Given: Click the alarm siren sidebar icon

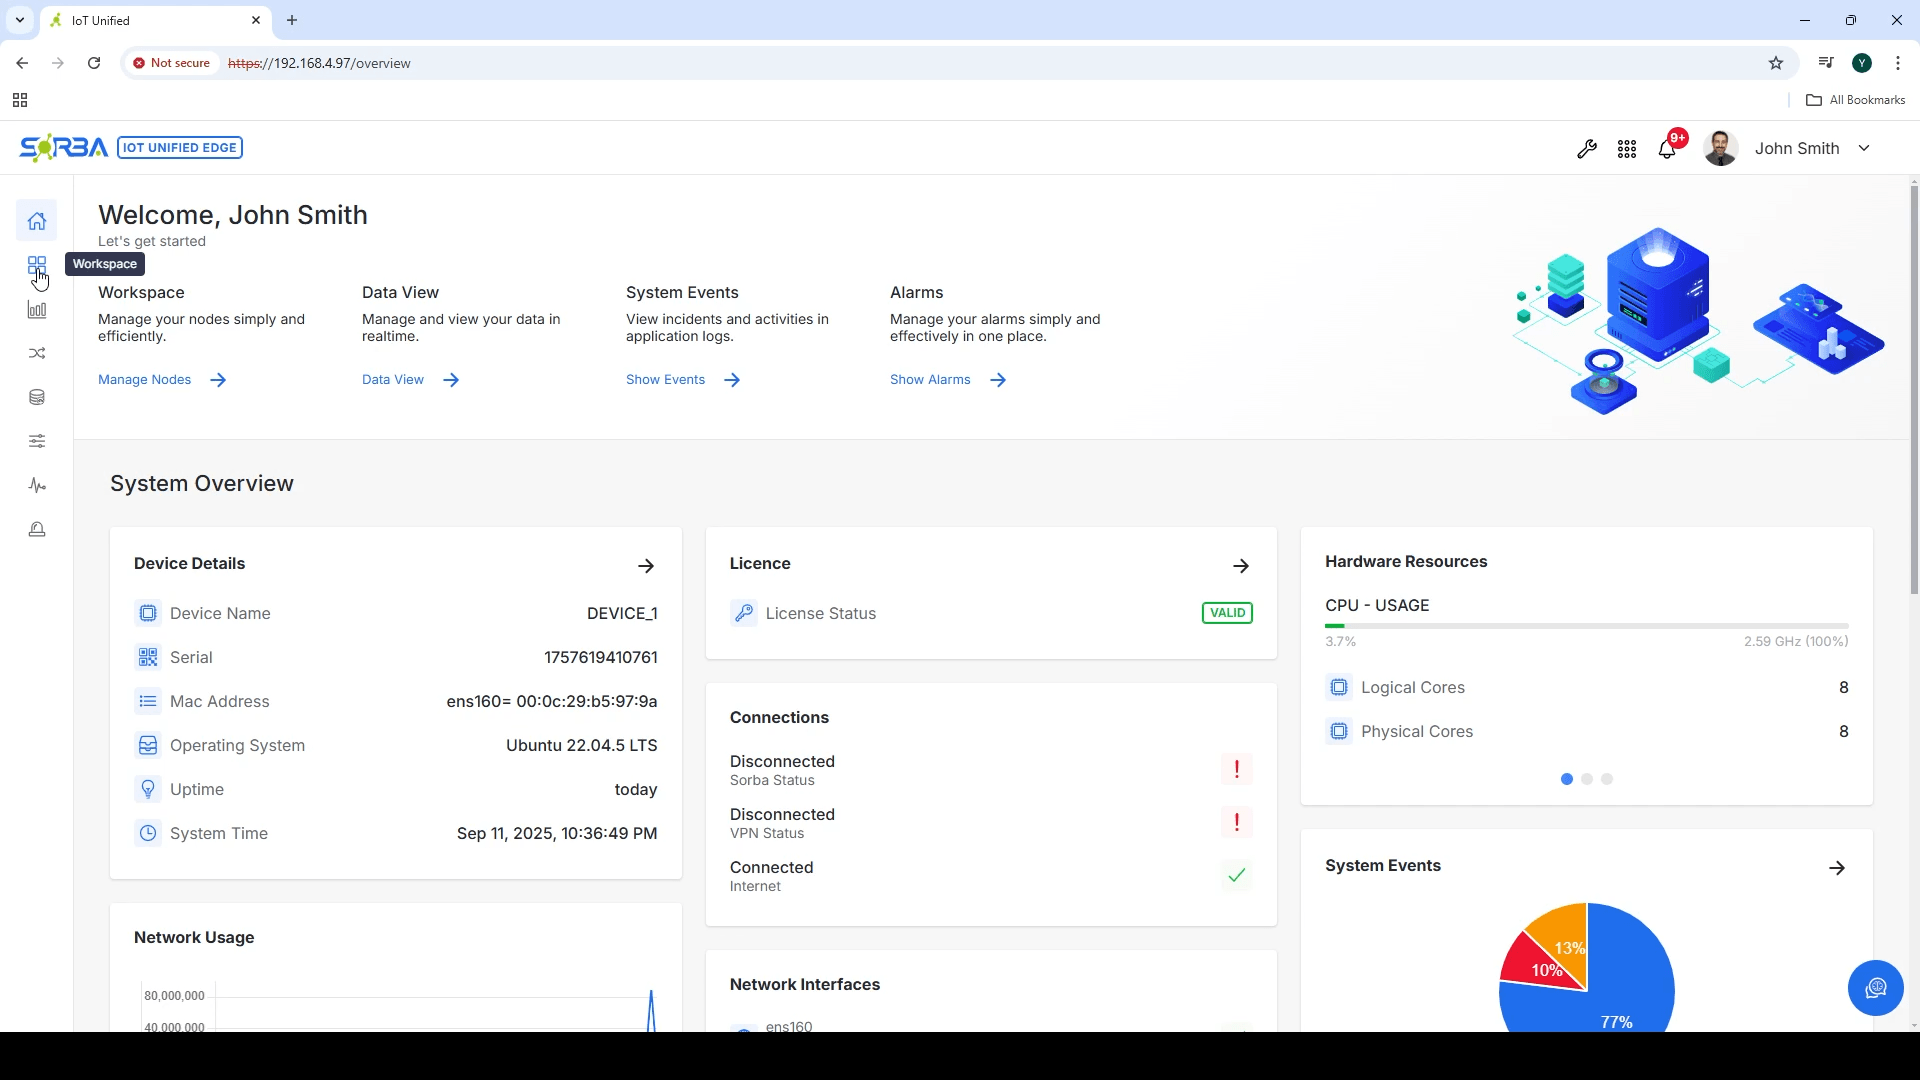Looking at the screenshot, I should 37,529.
